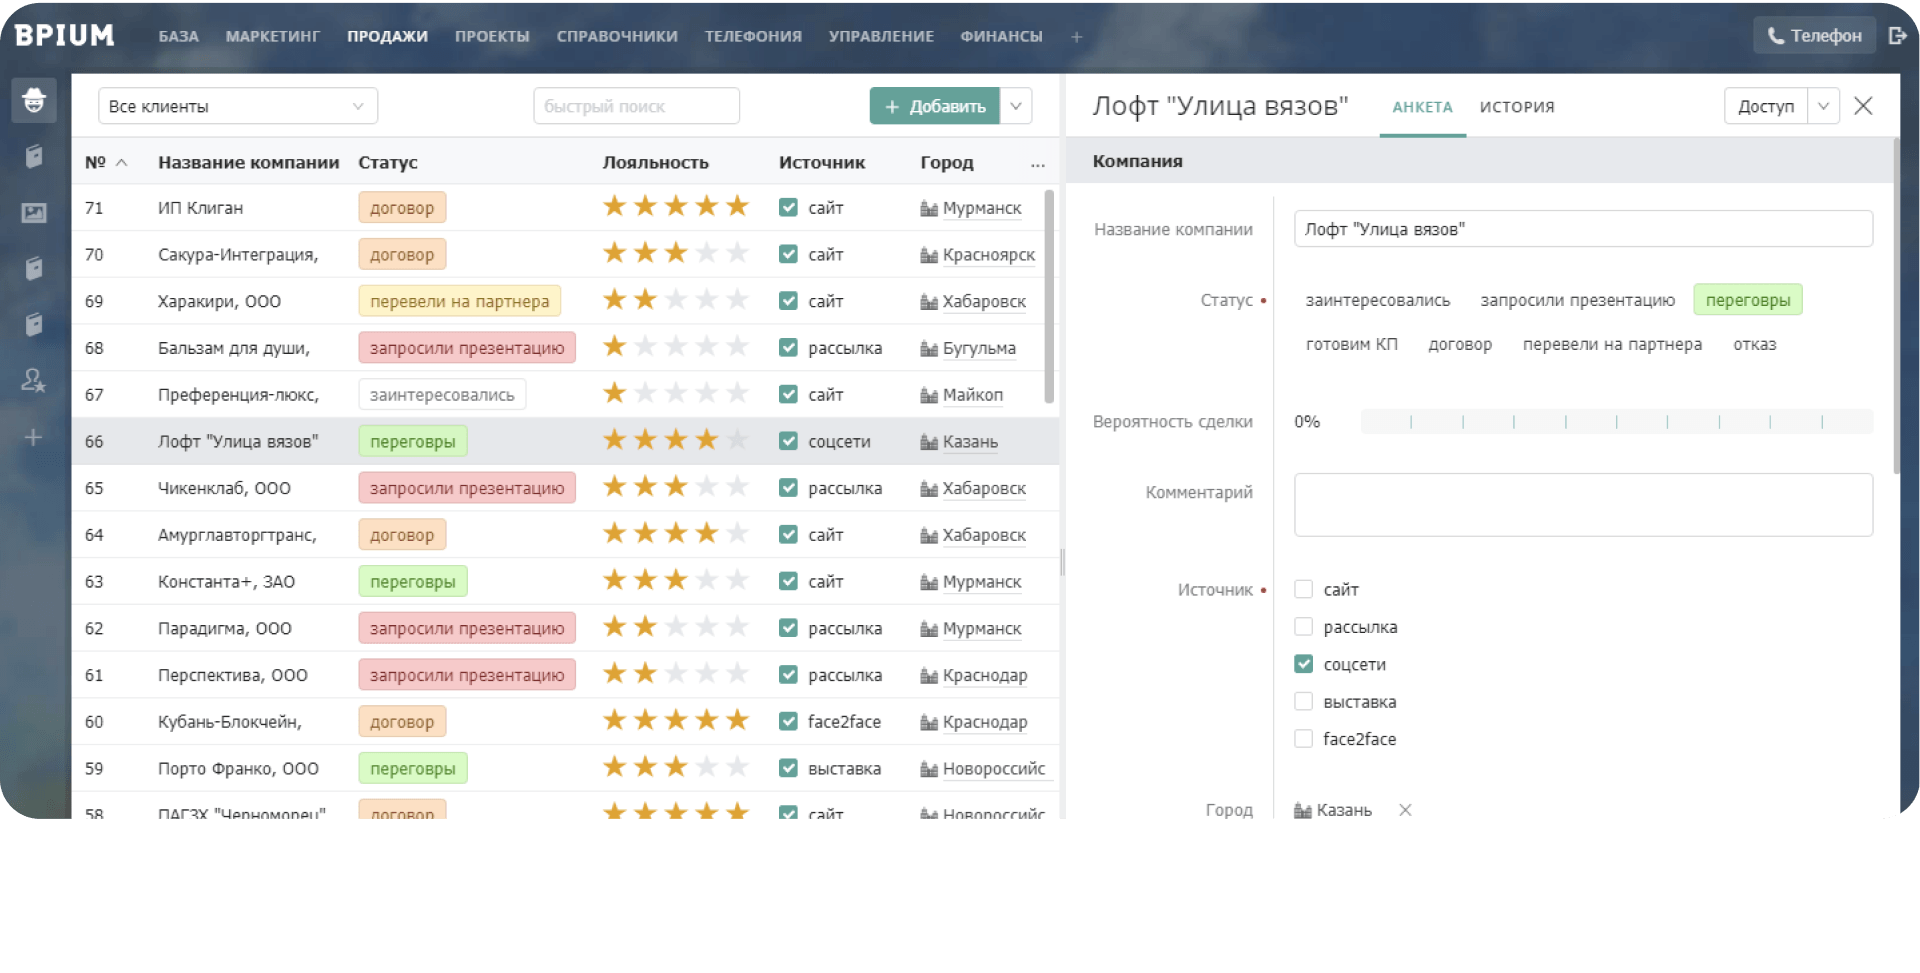Viewport: 1920px width, 973px height.
Task: Open Красноярск city link in row 70
Action: [x=988, y=255]
